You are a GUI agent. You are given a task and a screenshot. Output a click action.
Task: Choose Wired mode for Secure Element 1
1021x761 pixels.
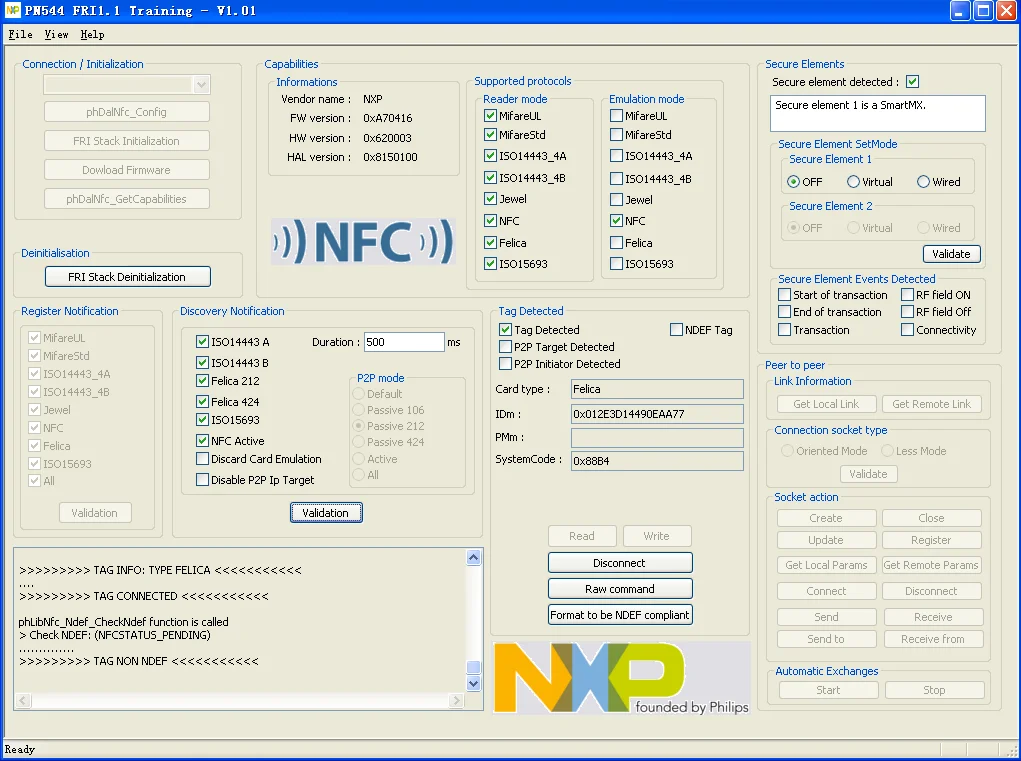pyautogui.click(x=923, y=182)
